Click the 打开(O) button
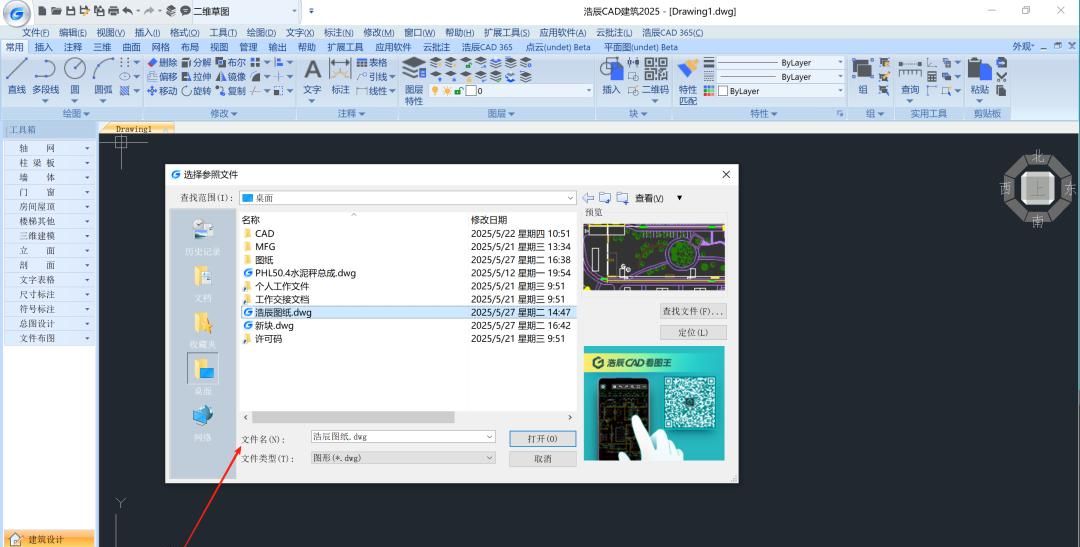Screen dimensions: 1080x547 pos(542,439)
